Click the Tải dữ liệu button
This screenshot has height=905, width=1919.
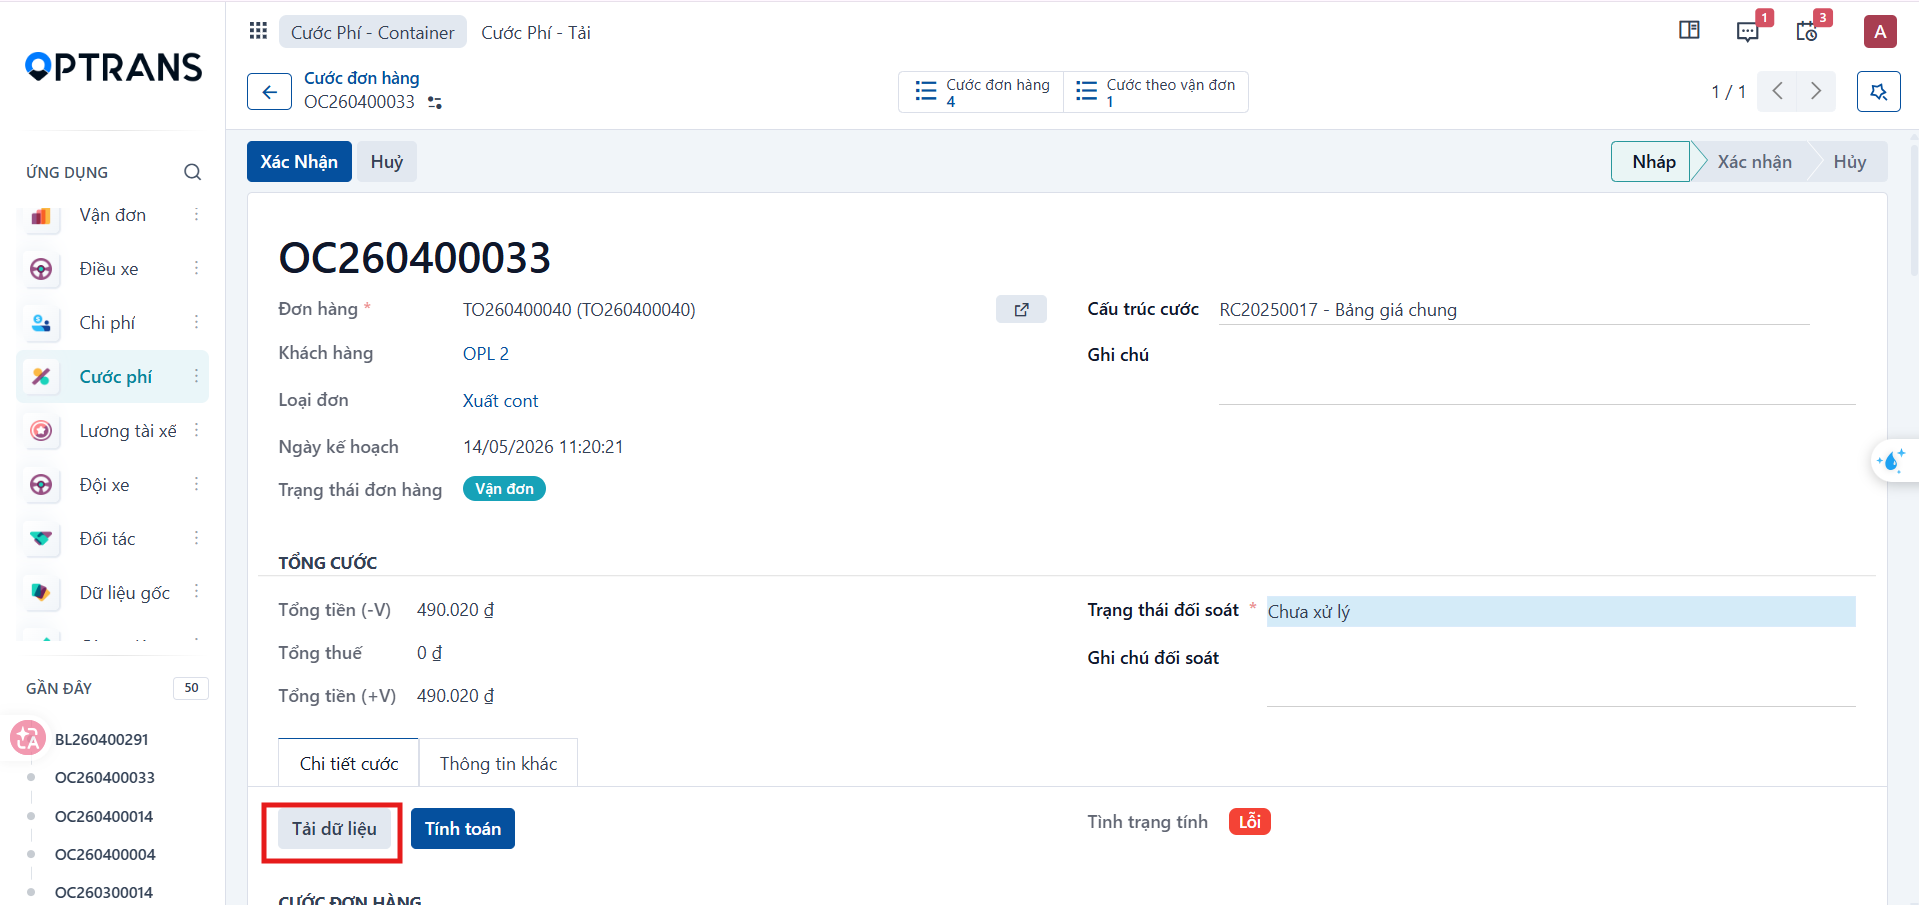coord(334,828)
